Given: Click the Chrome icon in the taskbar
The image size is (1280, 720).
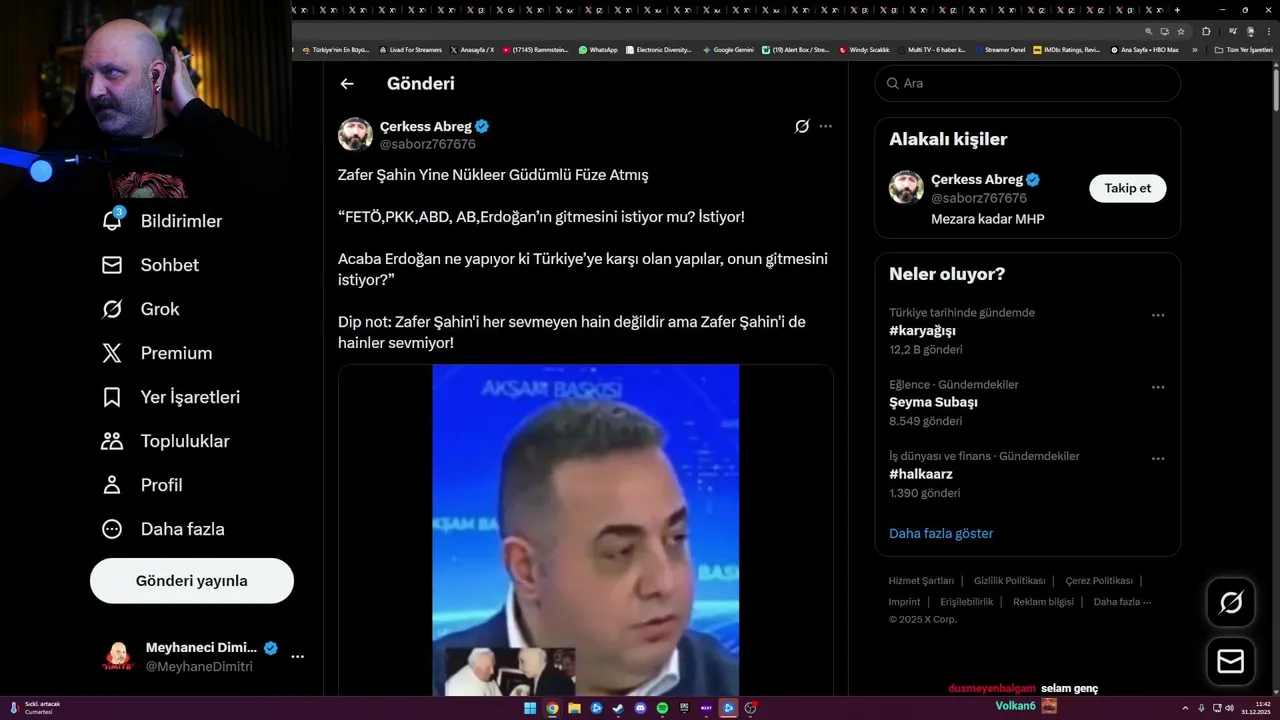Looking at the screenshot, I should (552, 708).
